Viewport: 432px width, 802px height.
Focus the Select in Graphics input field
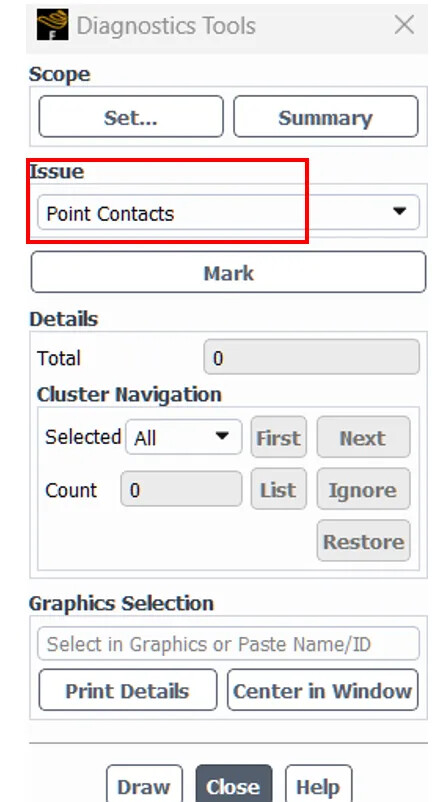click(228, 643)
